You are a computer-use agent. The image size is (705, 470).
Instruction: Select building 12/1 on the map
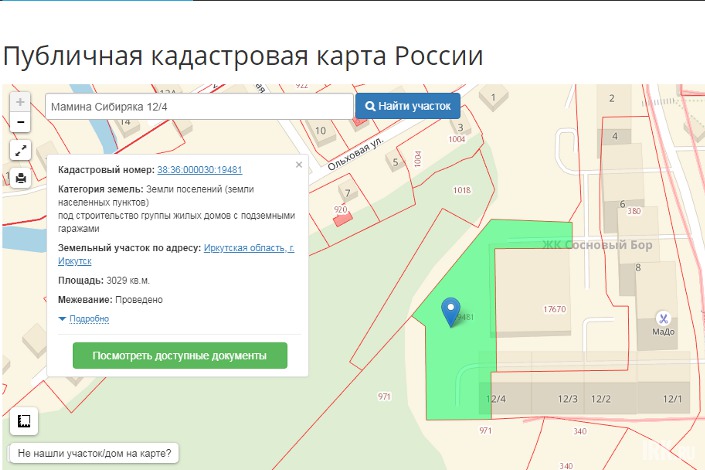(672, 399)
